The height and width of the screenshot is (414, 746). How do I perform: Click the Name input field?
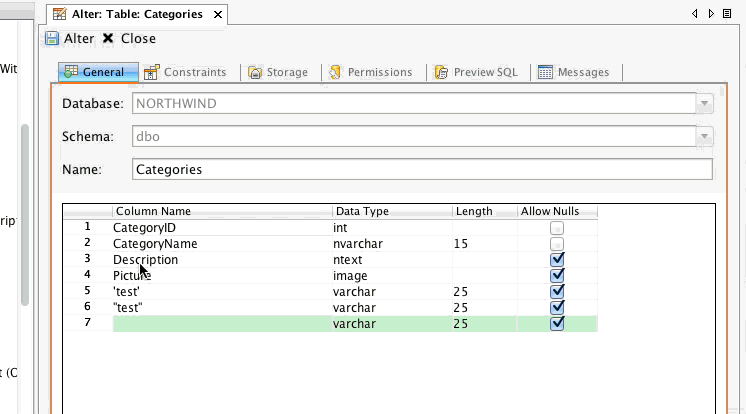pyautogui.click(x=422, y=170)
